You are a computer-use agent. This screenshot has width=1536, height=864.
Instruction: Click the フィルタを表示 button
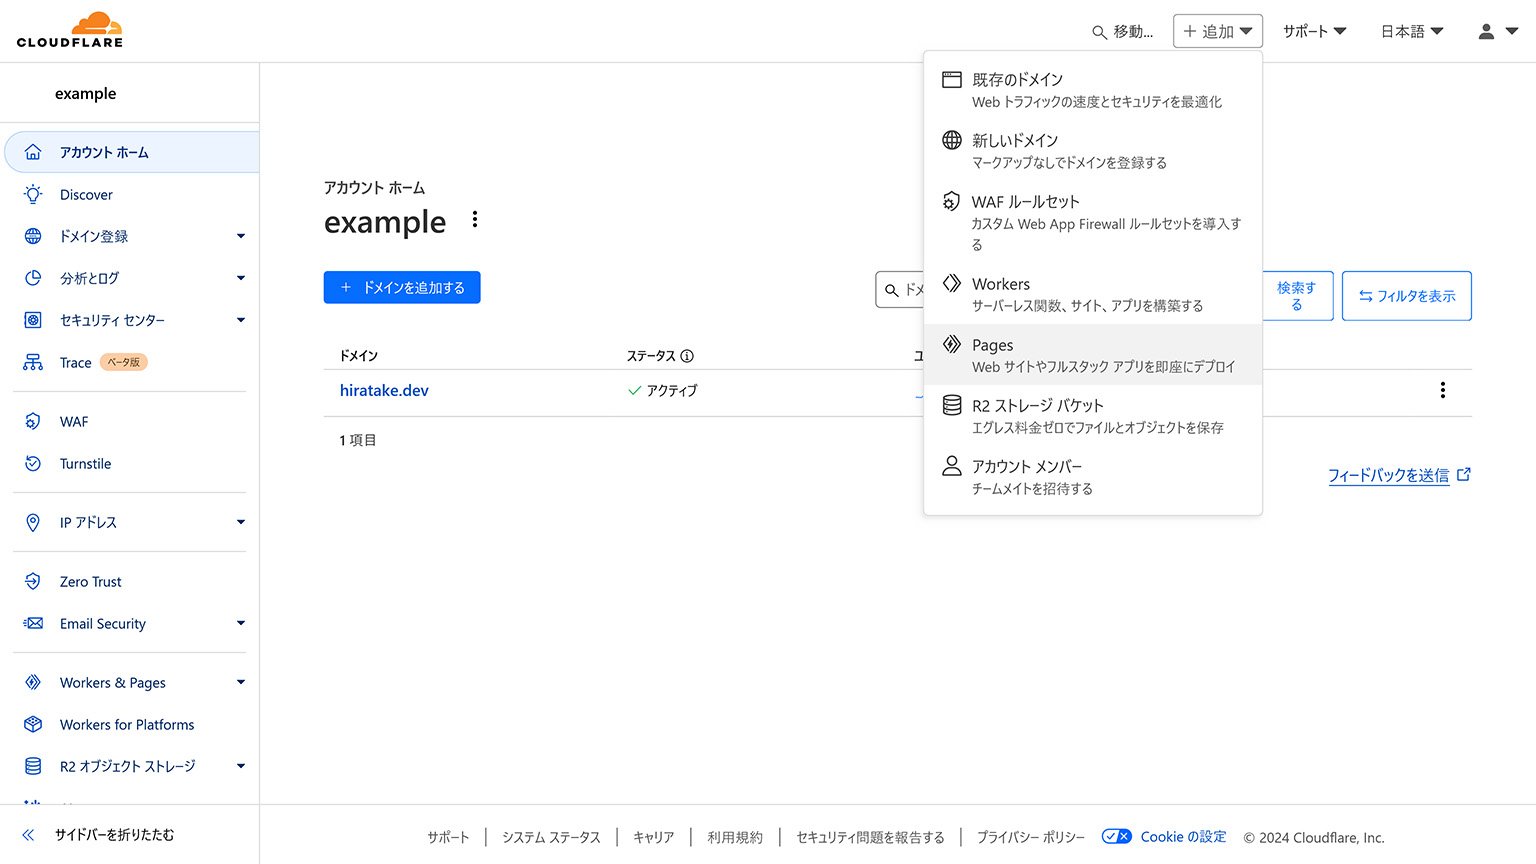pyautogui.click(x=1407, y=296)
